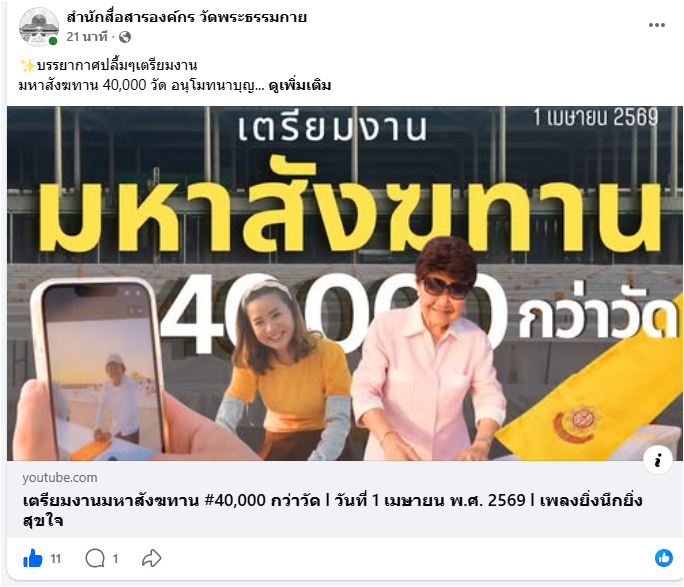This screenshot has height=587, width=684.
Task: Click the share arrow icon
Action: tap(151, 558)
